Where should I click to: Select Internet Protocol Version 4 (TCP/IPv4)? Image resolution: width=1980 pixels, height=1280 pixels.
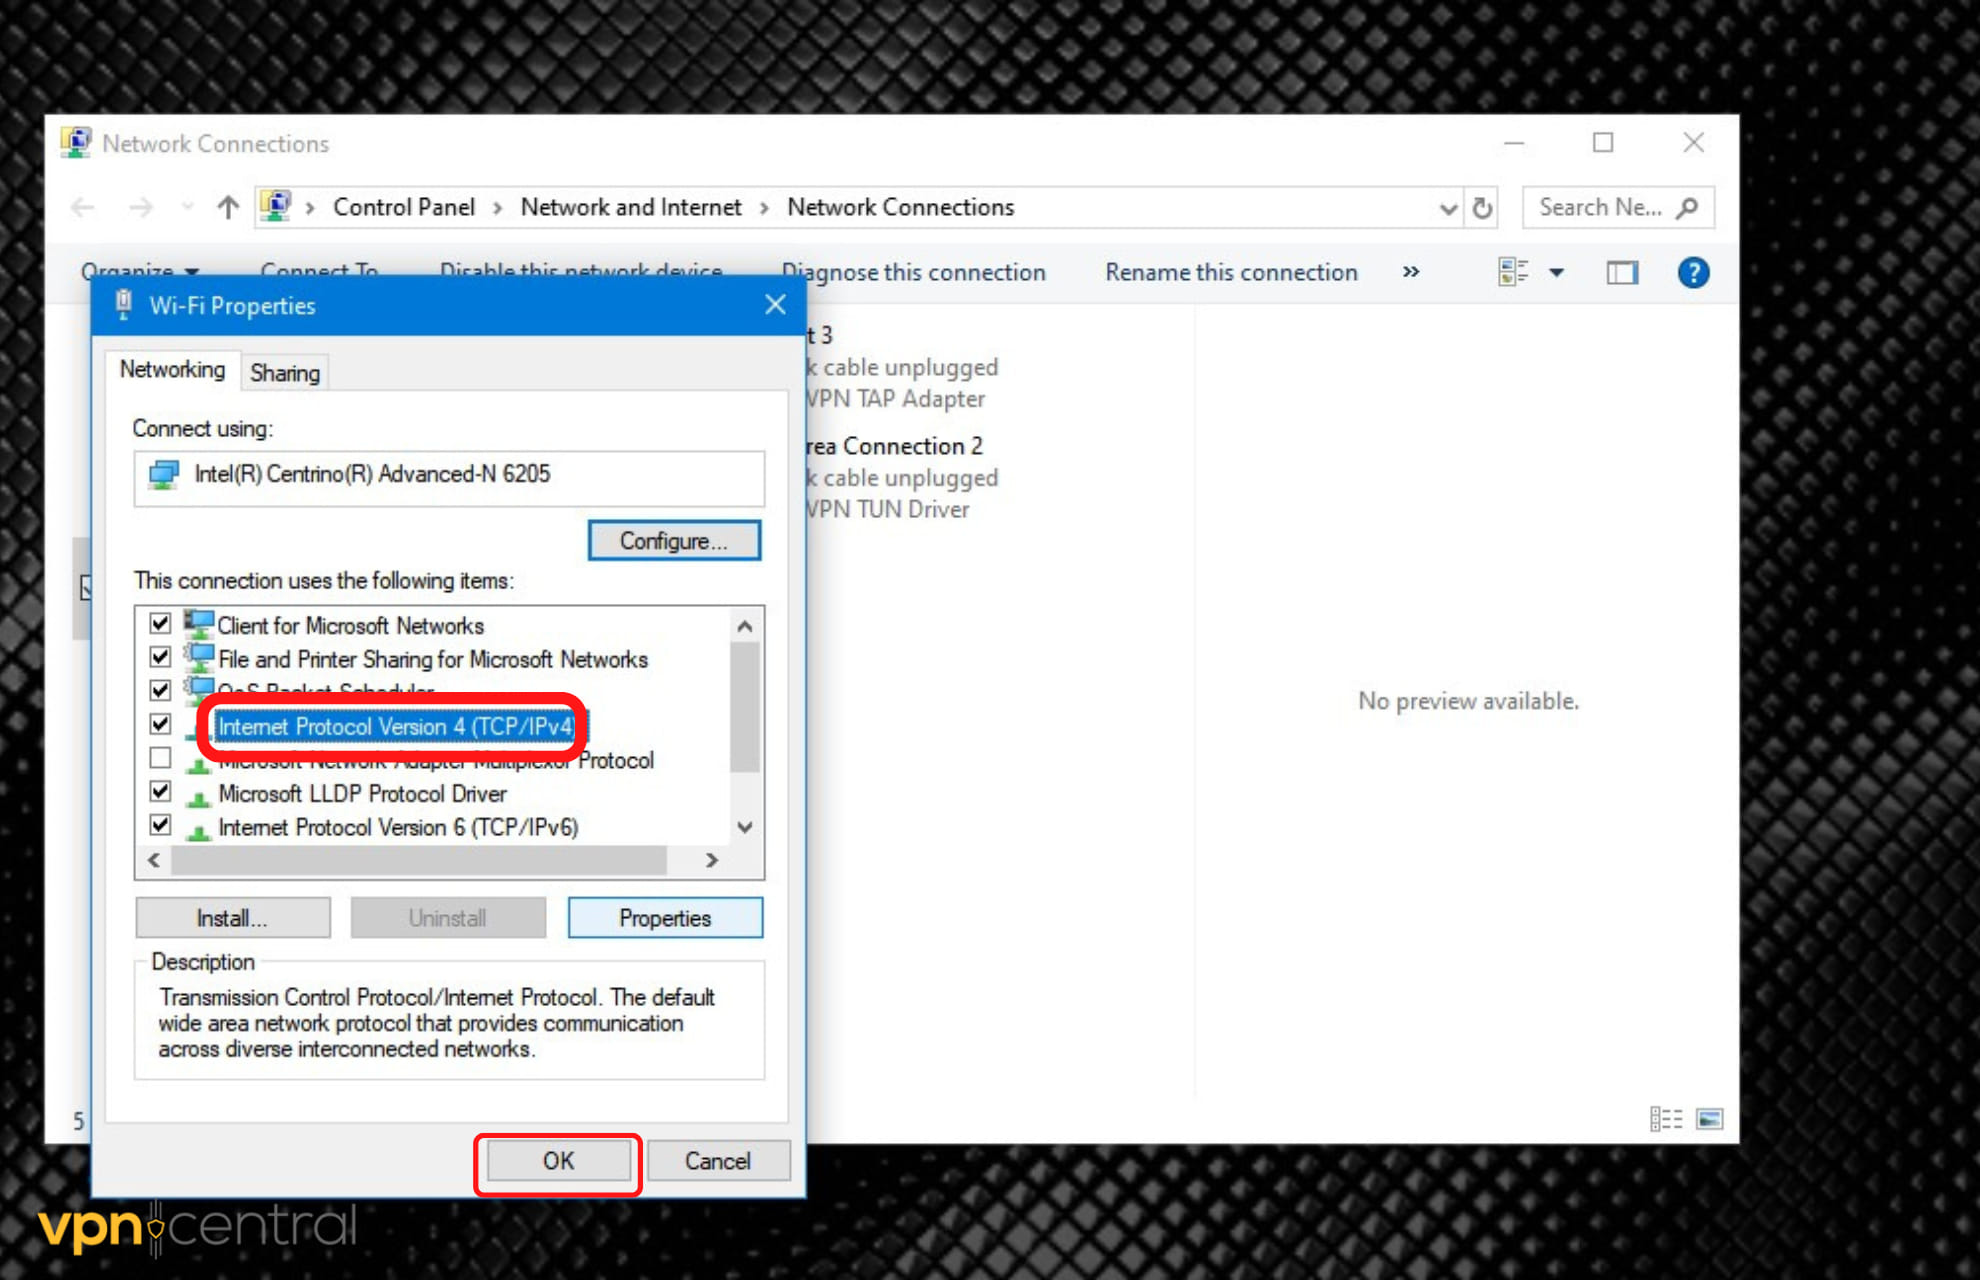pyautogui.click(x=395, y=726)
